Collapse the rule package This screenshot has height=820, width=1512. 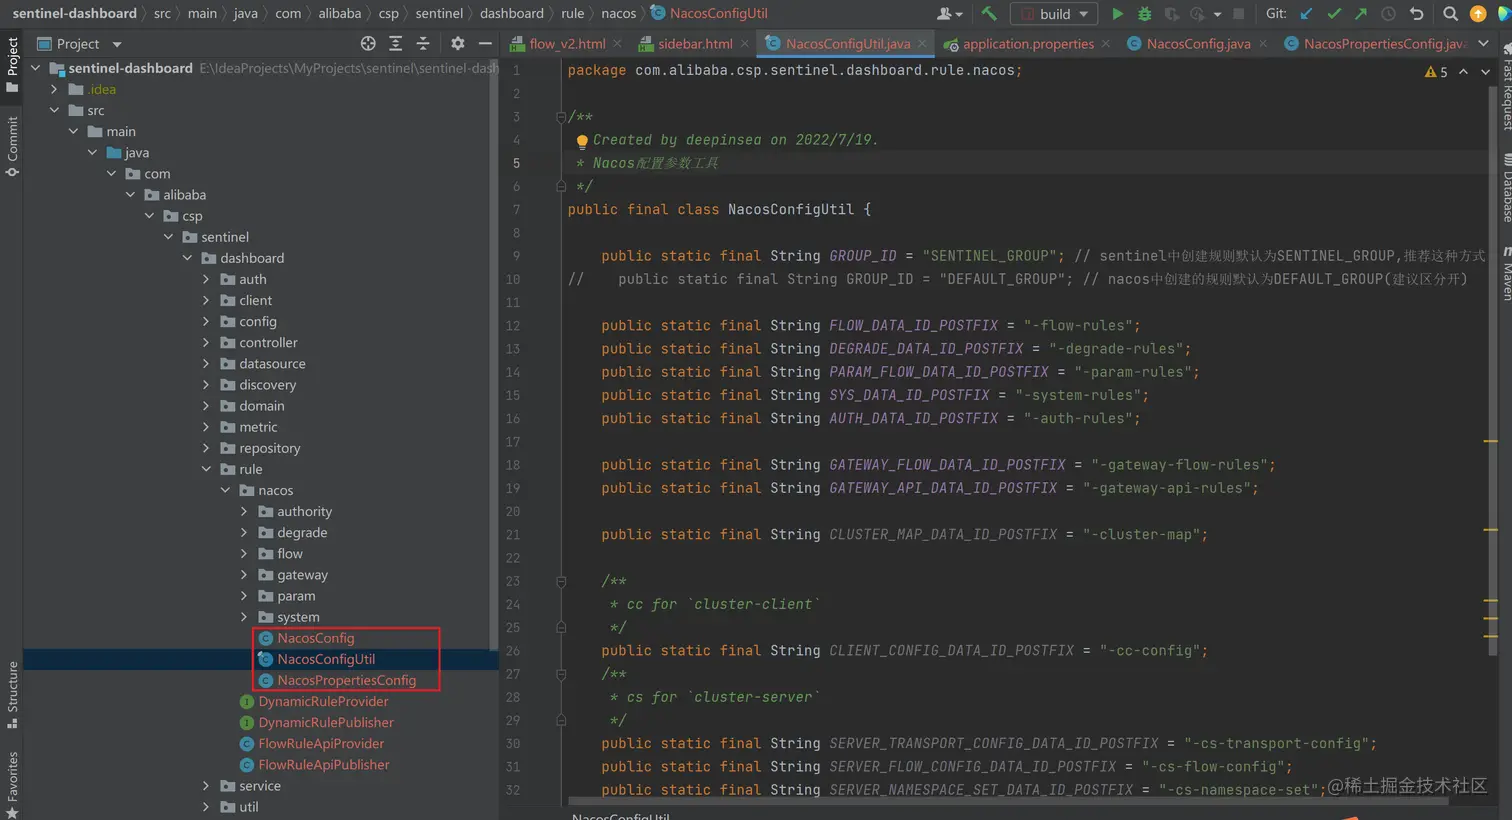point(206,469)
